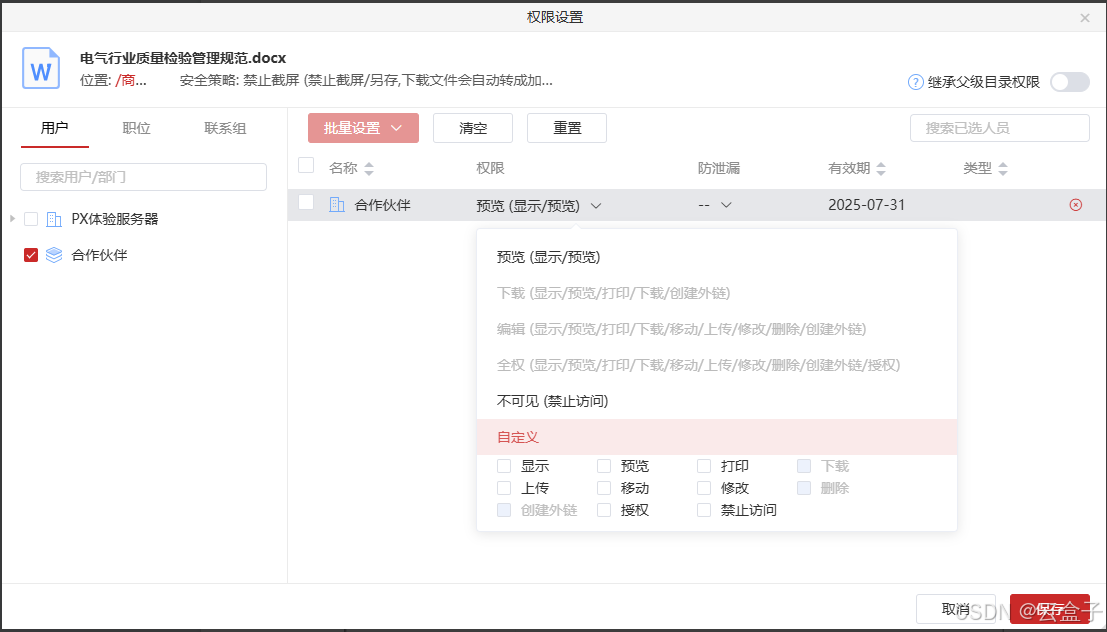Click the 搜索已选人员 search field

[x=1000, y=128]
